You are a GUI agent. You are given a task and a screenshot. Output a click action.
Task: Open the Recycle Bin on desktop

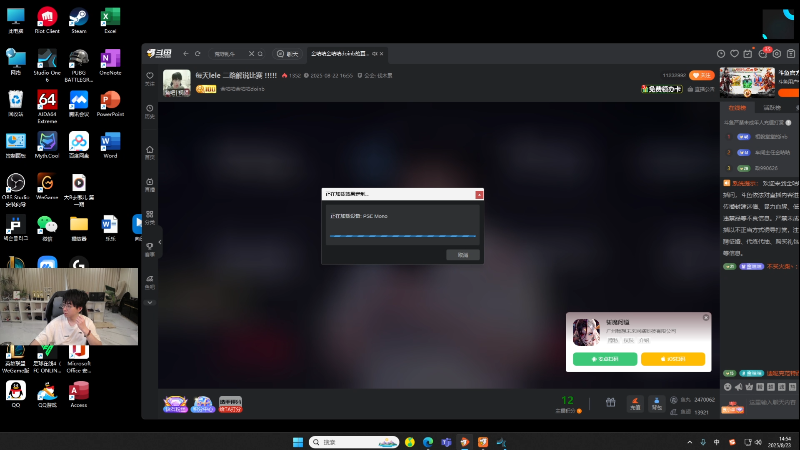15,104
